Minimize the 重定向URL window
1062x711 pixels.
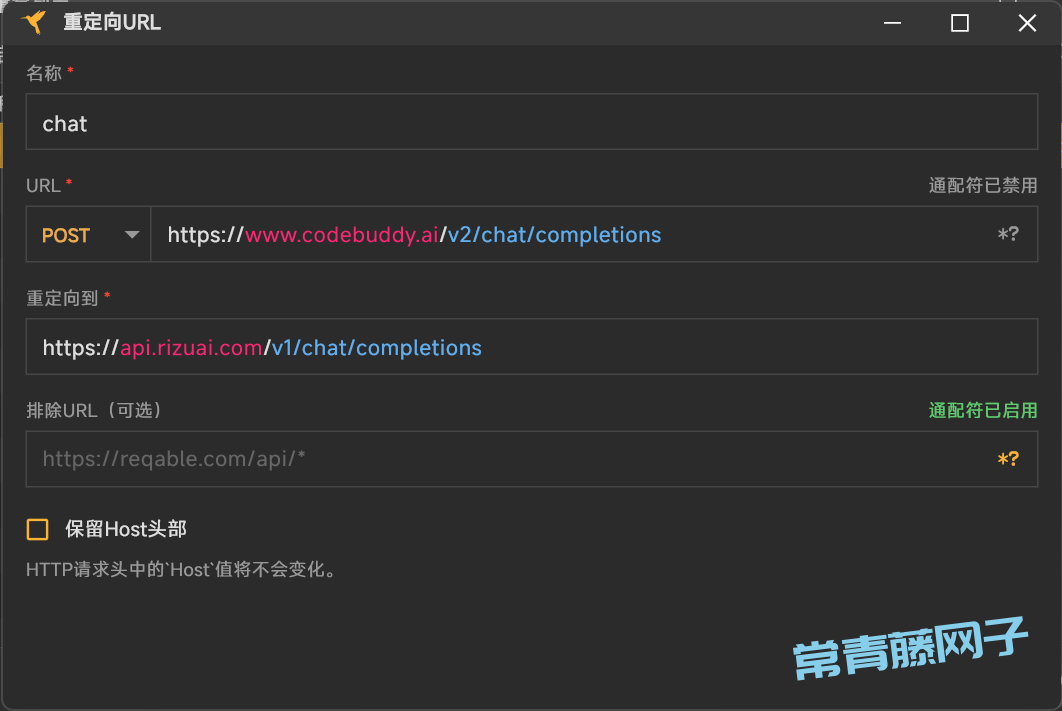[x=892, y=23]
